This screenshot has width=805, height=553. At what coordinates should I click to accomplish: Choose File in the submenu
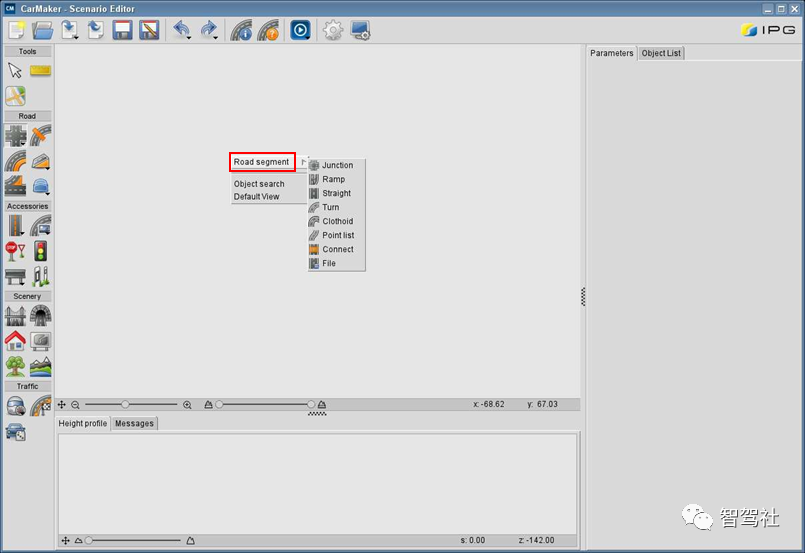(x=337, y=263)
